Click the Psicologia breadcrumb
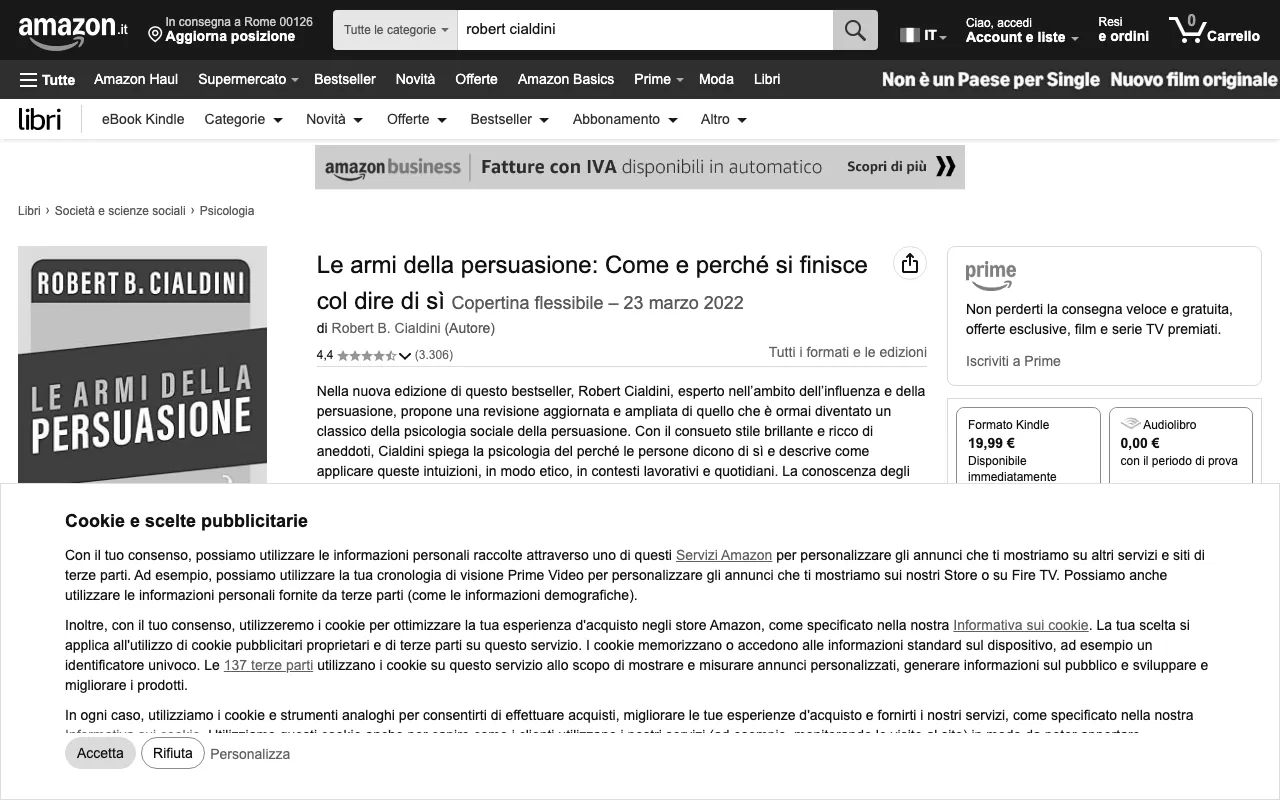This screenshot has width=1280, height=800. pyautogui.click(x=227, y=211)
